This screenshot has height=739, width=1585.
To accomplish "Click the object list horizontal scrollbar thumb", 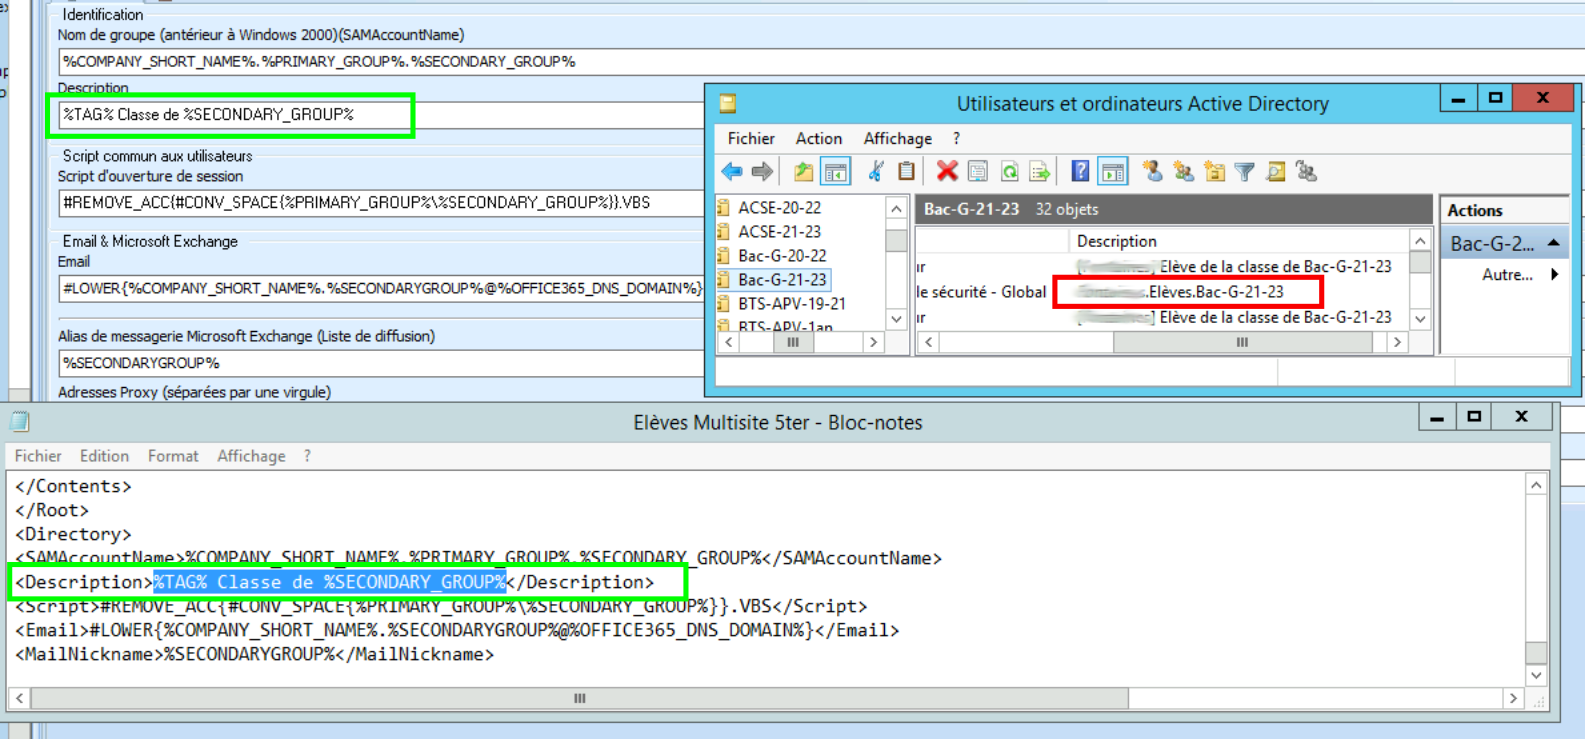I will coord(1242,342).
